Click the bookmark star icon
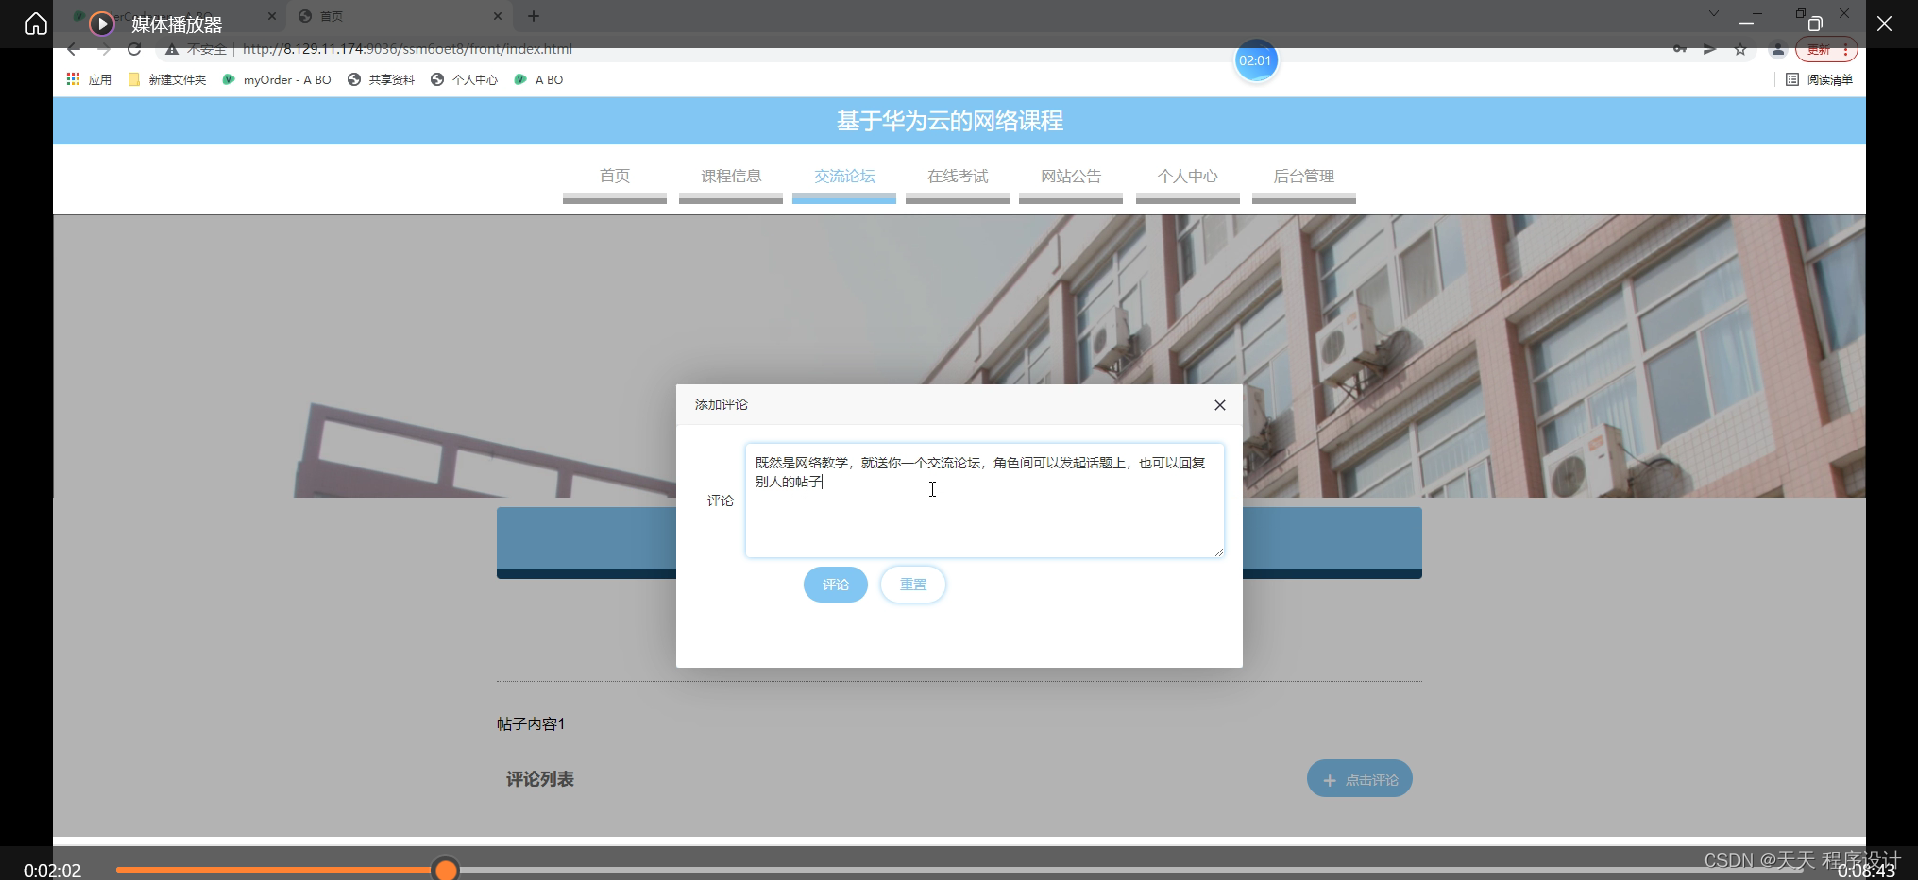 [1740, 49]
